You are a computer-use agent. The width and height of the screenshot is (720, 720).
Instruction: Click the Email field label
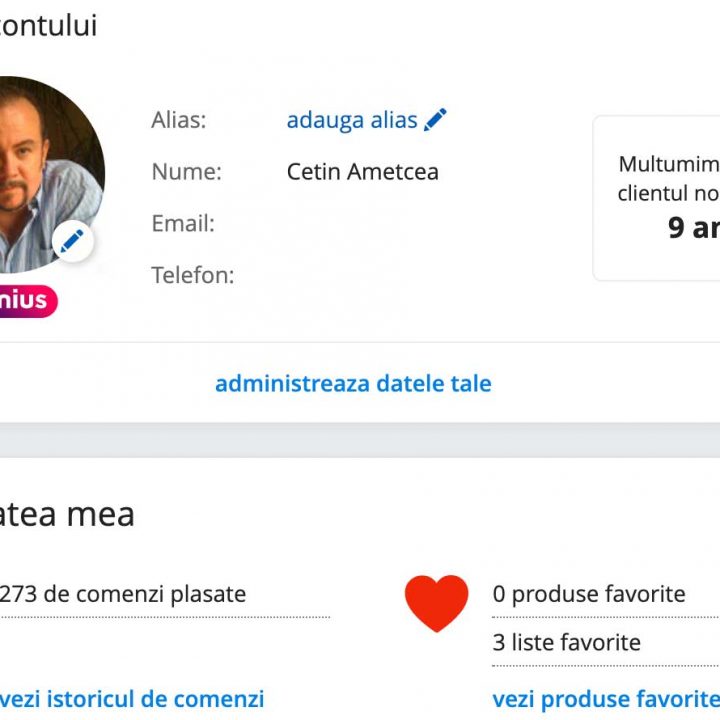183,223
